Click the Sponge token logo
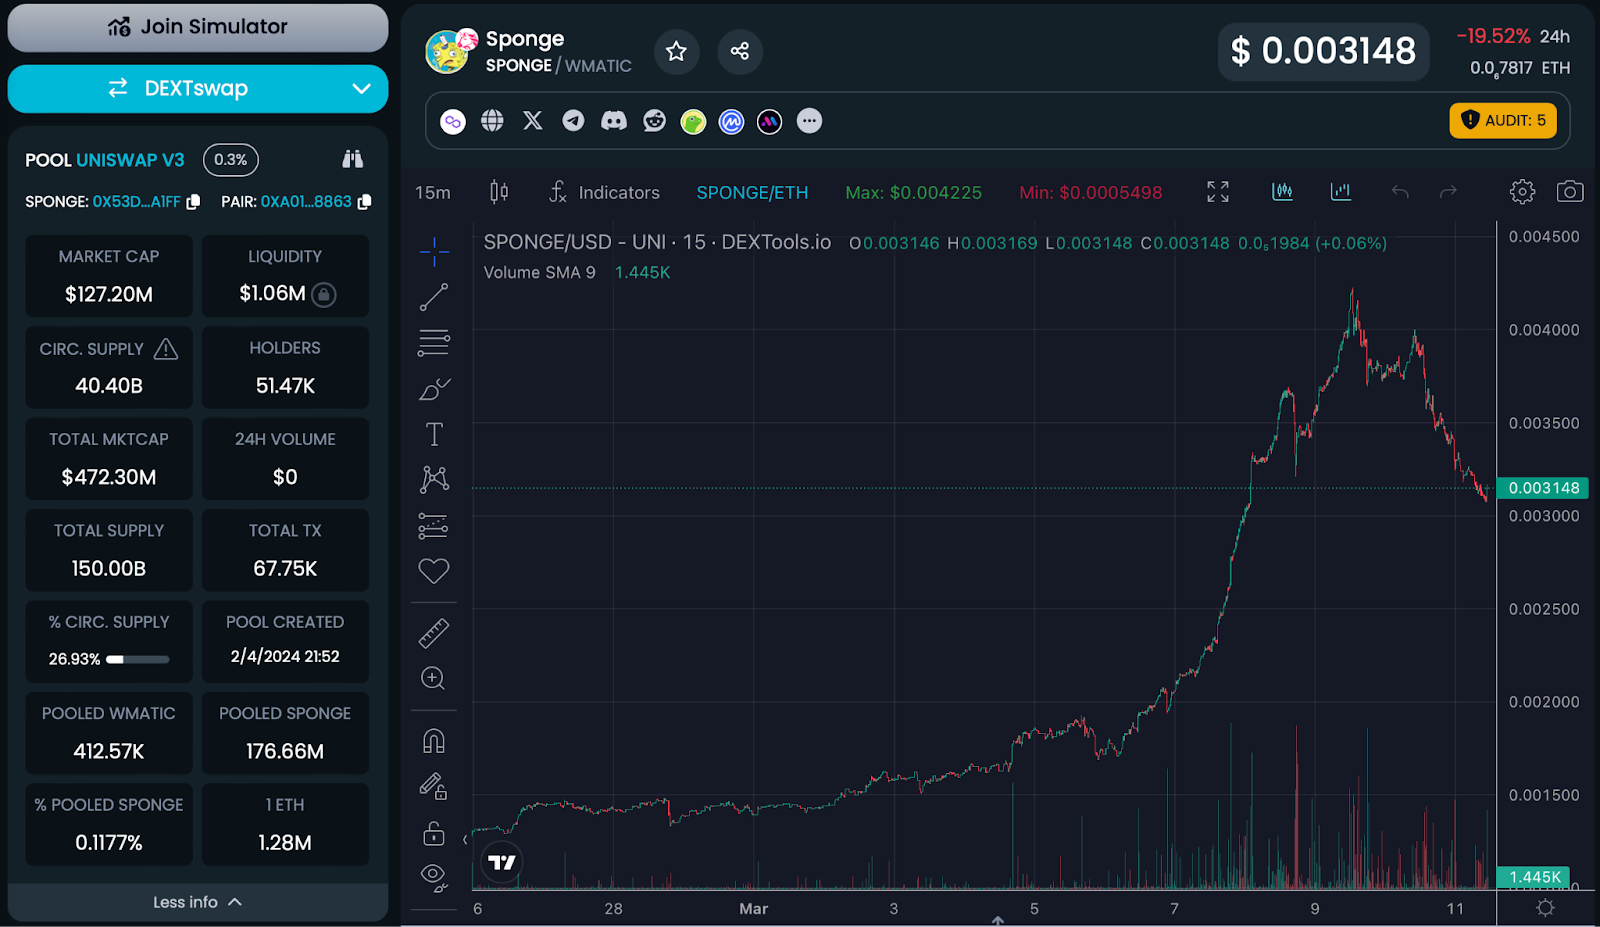Screen dimensions: 1600x927 [447, 51]
